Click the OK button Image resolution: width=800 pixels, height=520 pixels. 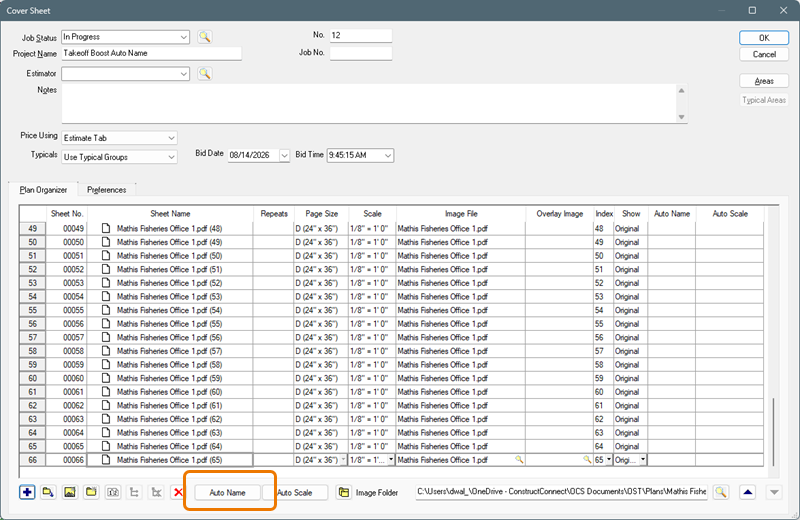764,38
